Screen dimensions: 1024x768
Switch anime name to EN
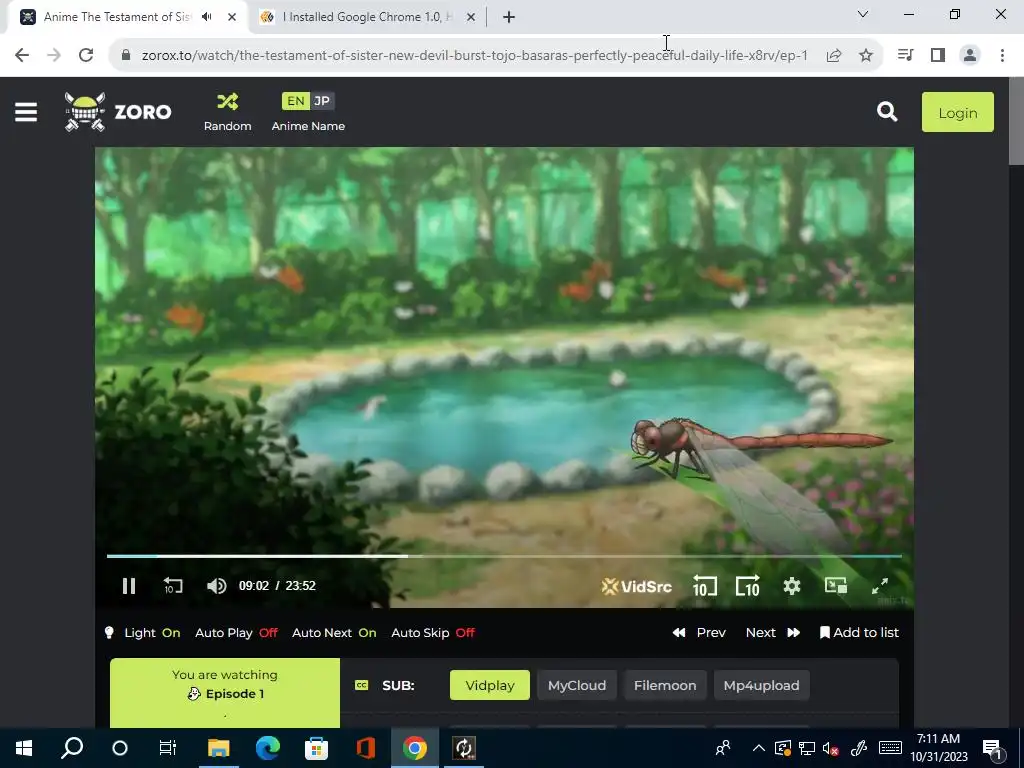tap(295, 101)
